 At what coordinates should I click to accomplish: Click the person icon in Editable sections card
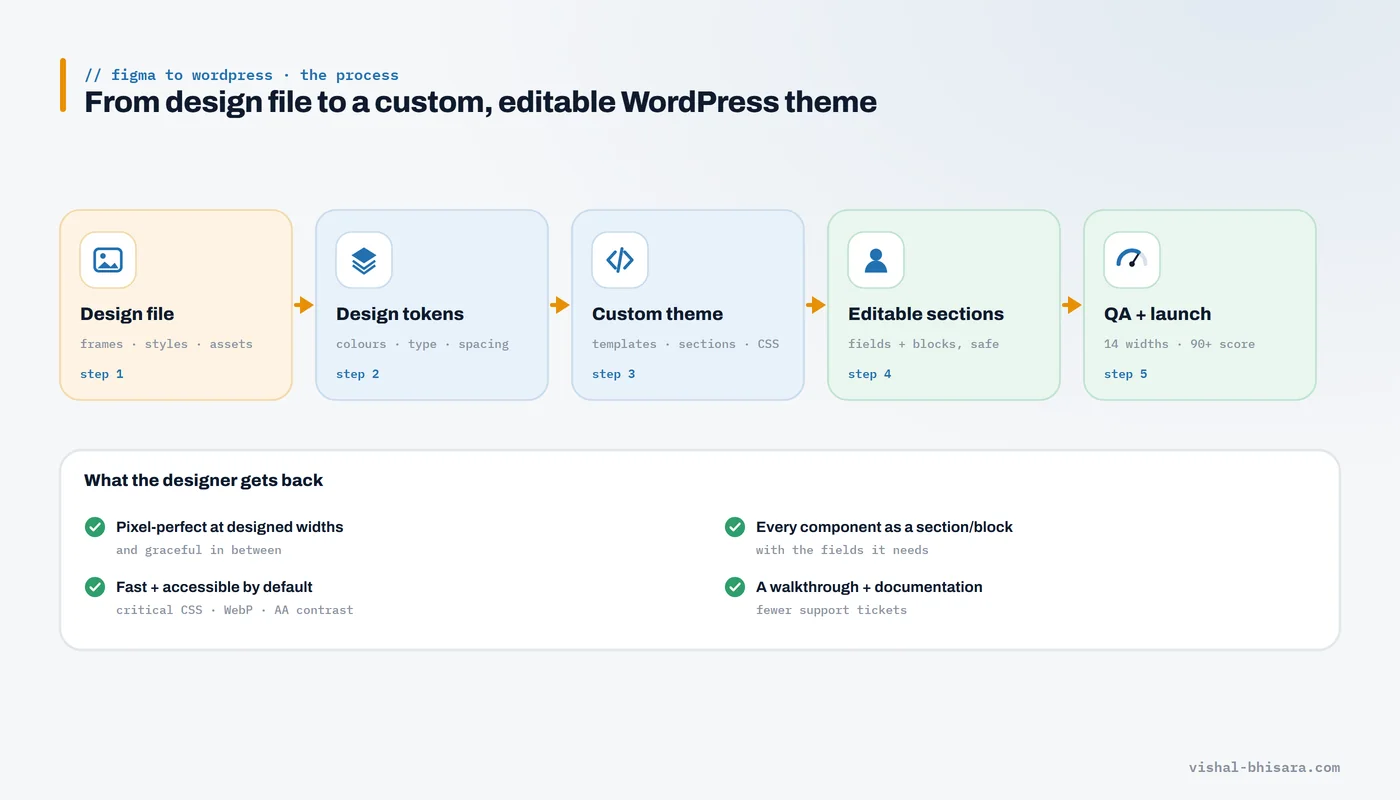876,260
